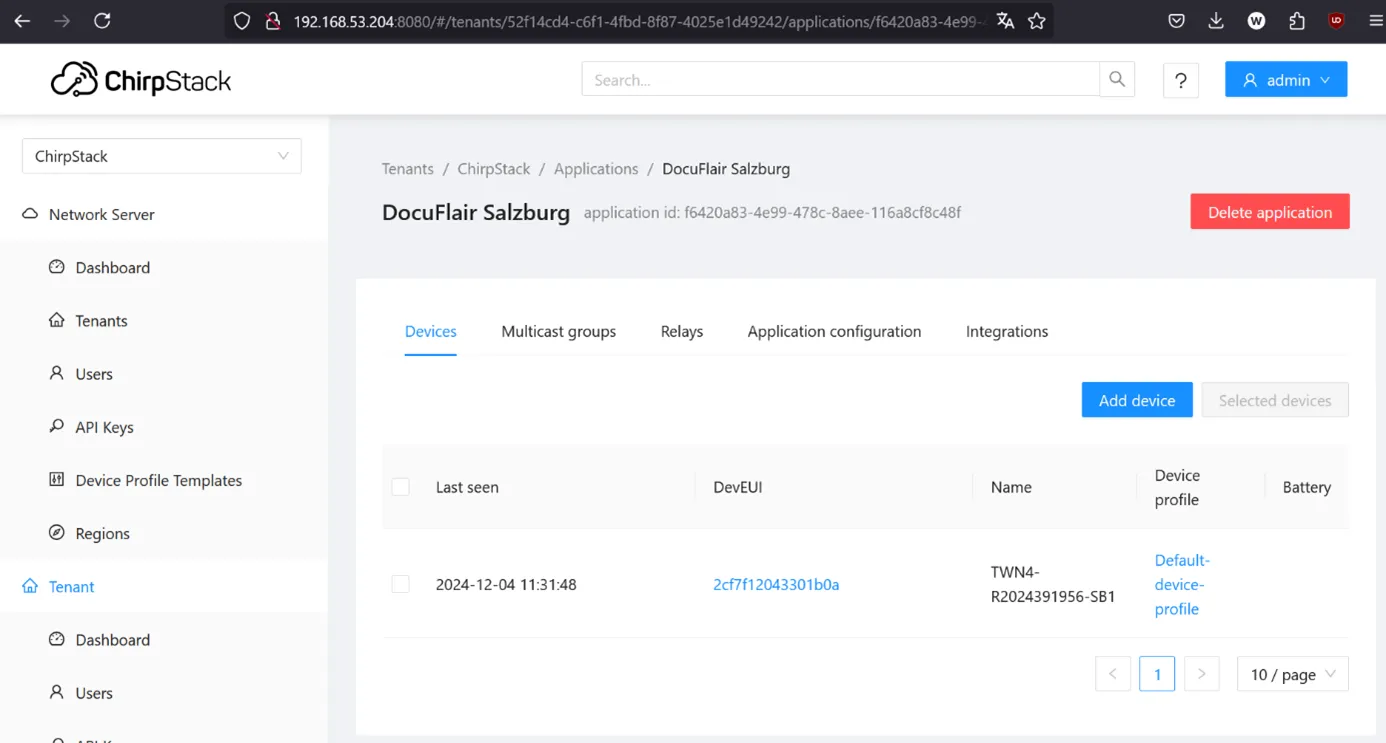Image resolution: width=1386 pixels, height=743 pixels.
Task: Focus the Search input field
Action: pyautogui.click(x=840, y=80)
